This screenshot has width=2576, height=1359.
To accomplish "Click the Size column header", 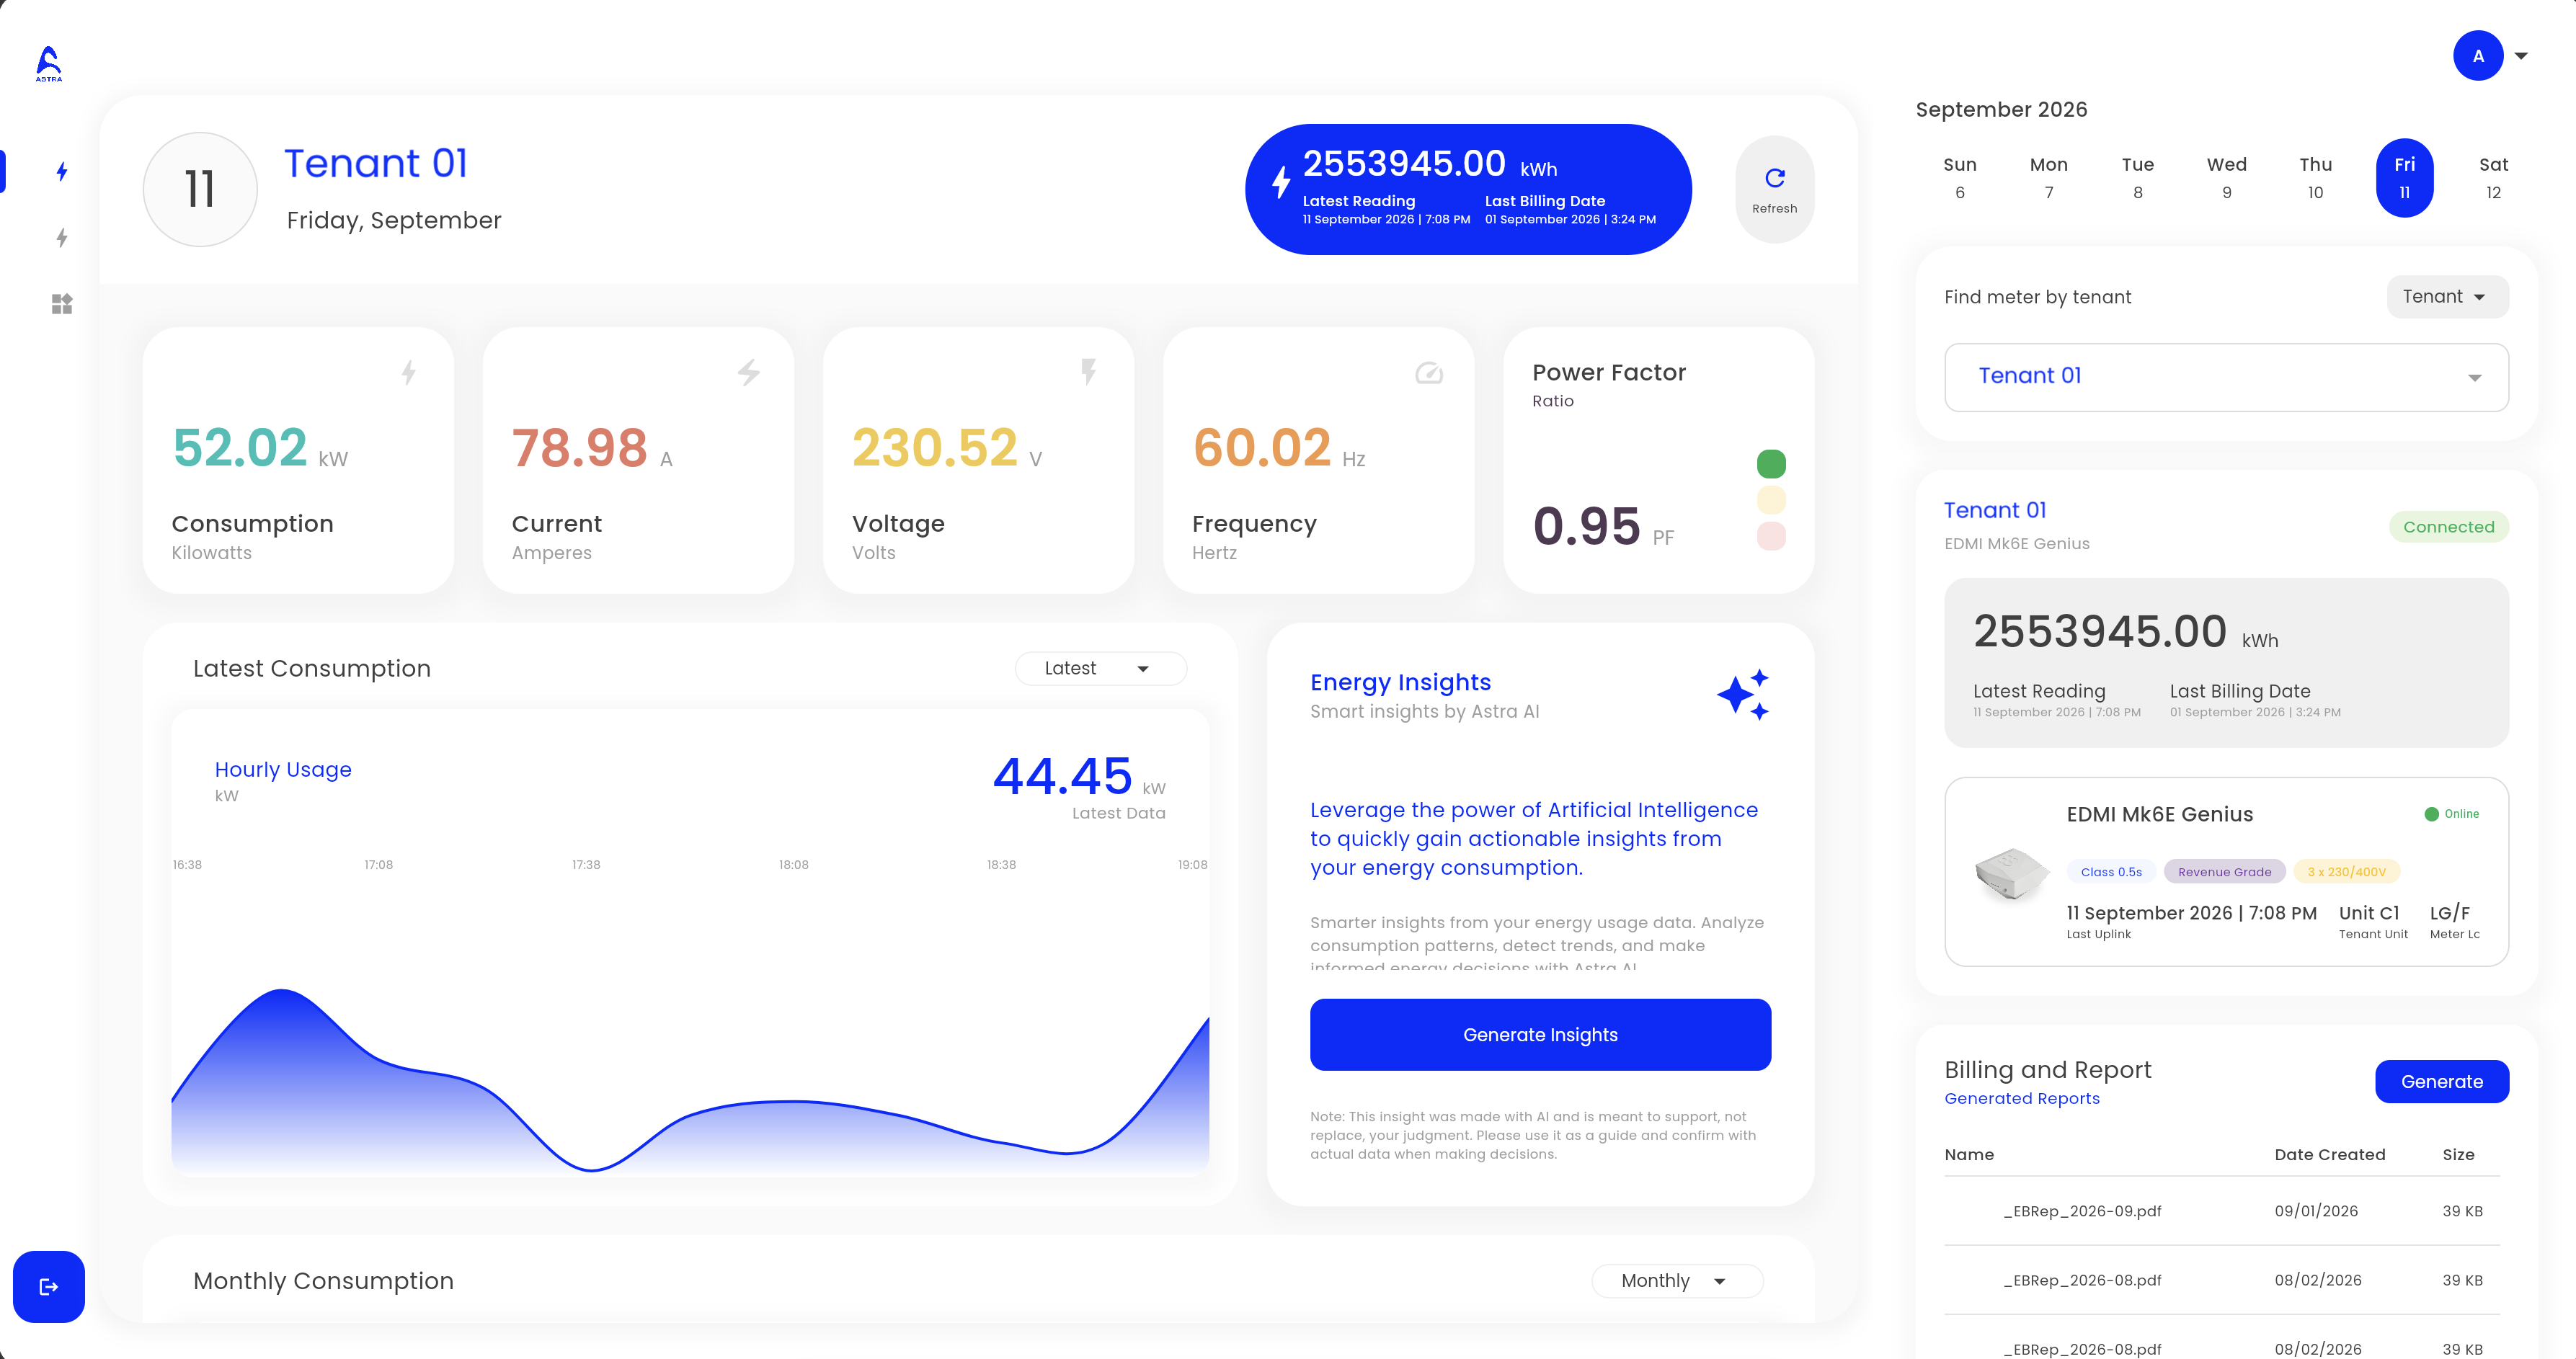I will tap(2458, 1154).
